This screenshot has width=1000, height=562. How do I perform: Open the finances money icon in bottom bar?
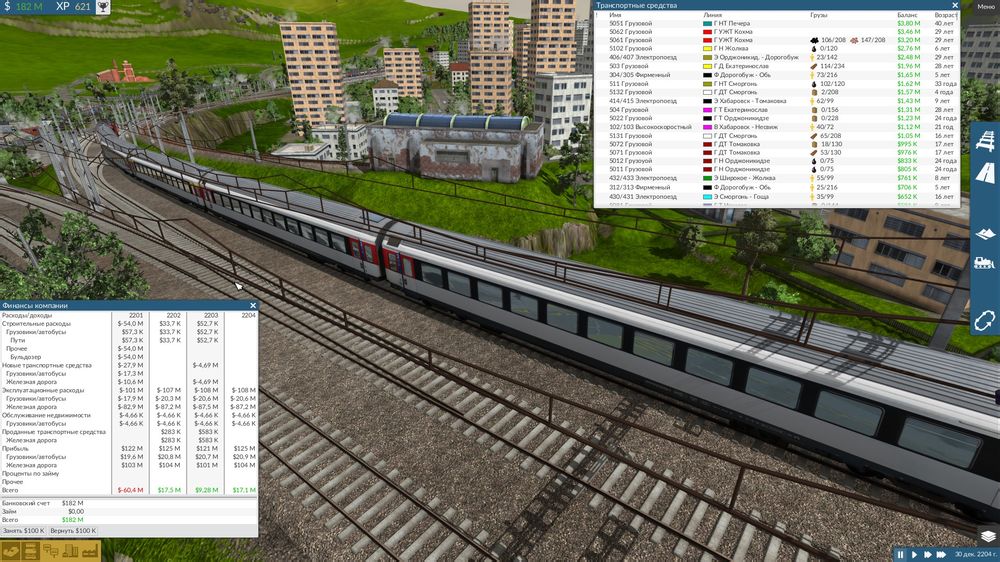(x=10, y=551)
